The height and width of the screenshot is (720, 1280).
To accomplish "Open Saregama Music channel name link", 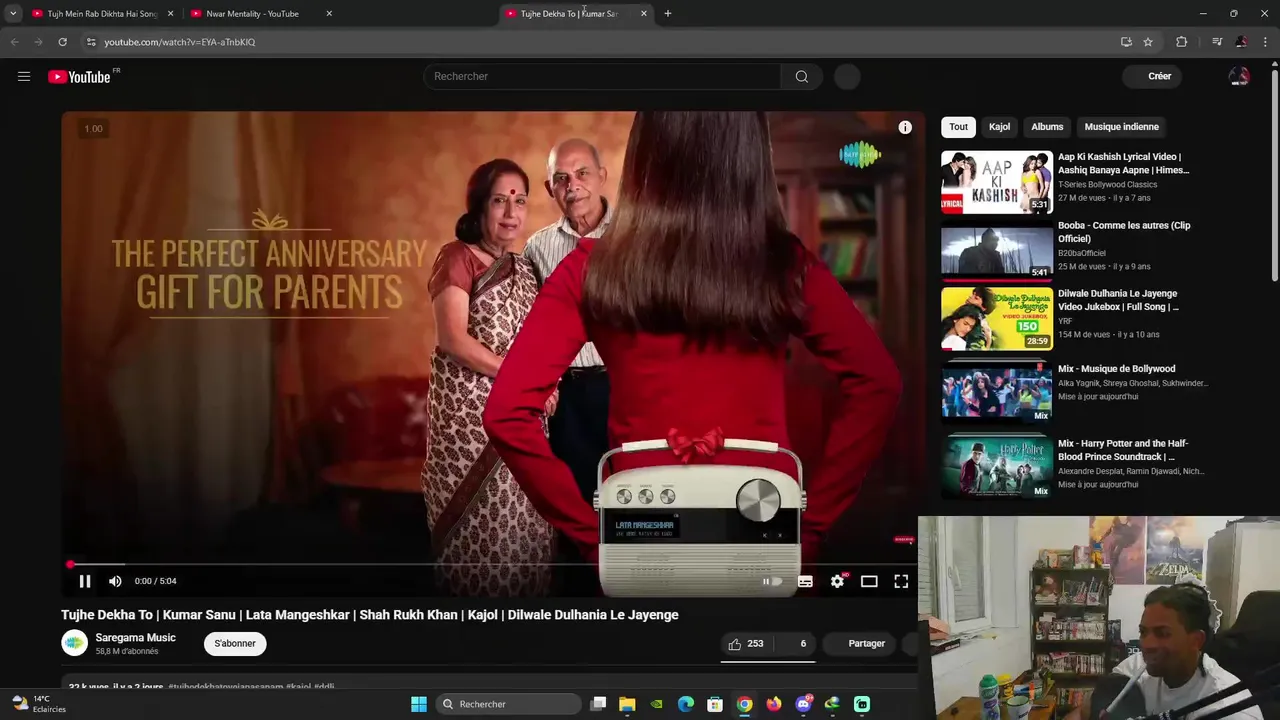I will tap(135, 638).
